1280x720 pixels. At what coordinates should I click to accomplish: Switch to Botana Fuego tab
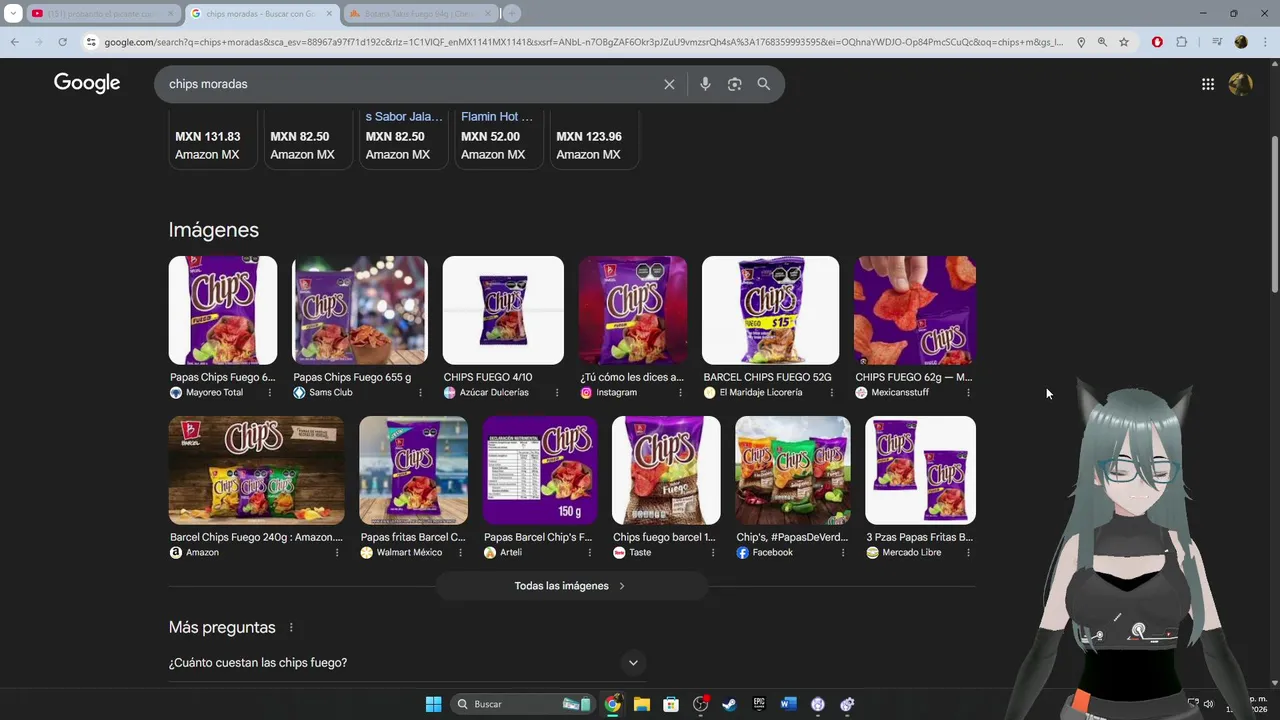(420, 14)
